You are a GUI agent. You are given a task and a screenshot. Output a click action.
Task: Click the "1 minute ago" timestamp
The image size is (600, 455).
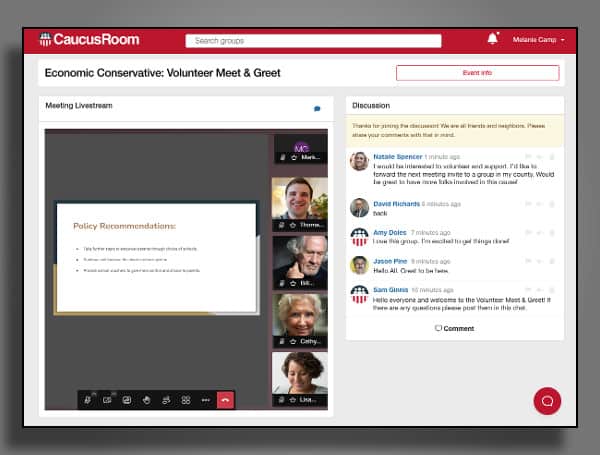click(x=442, y=157)
